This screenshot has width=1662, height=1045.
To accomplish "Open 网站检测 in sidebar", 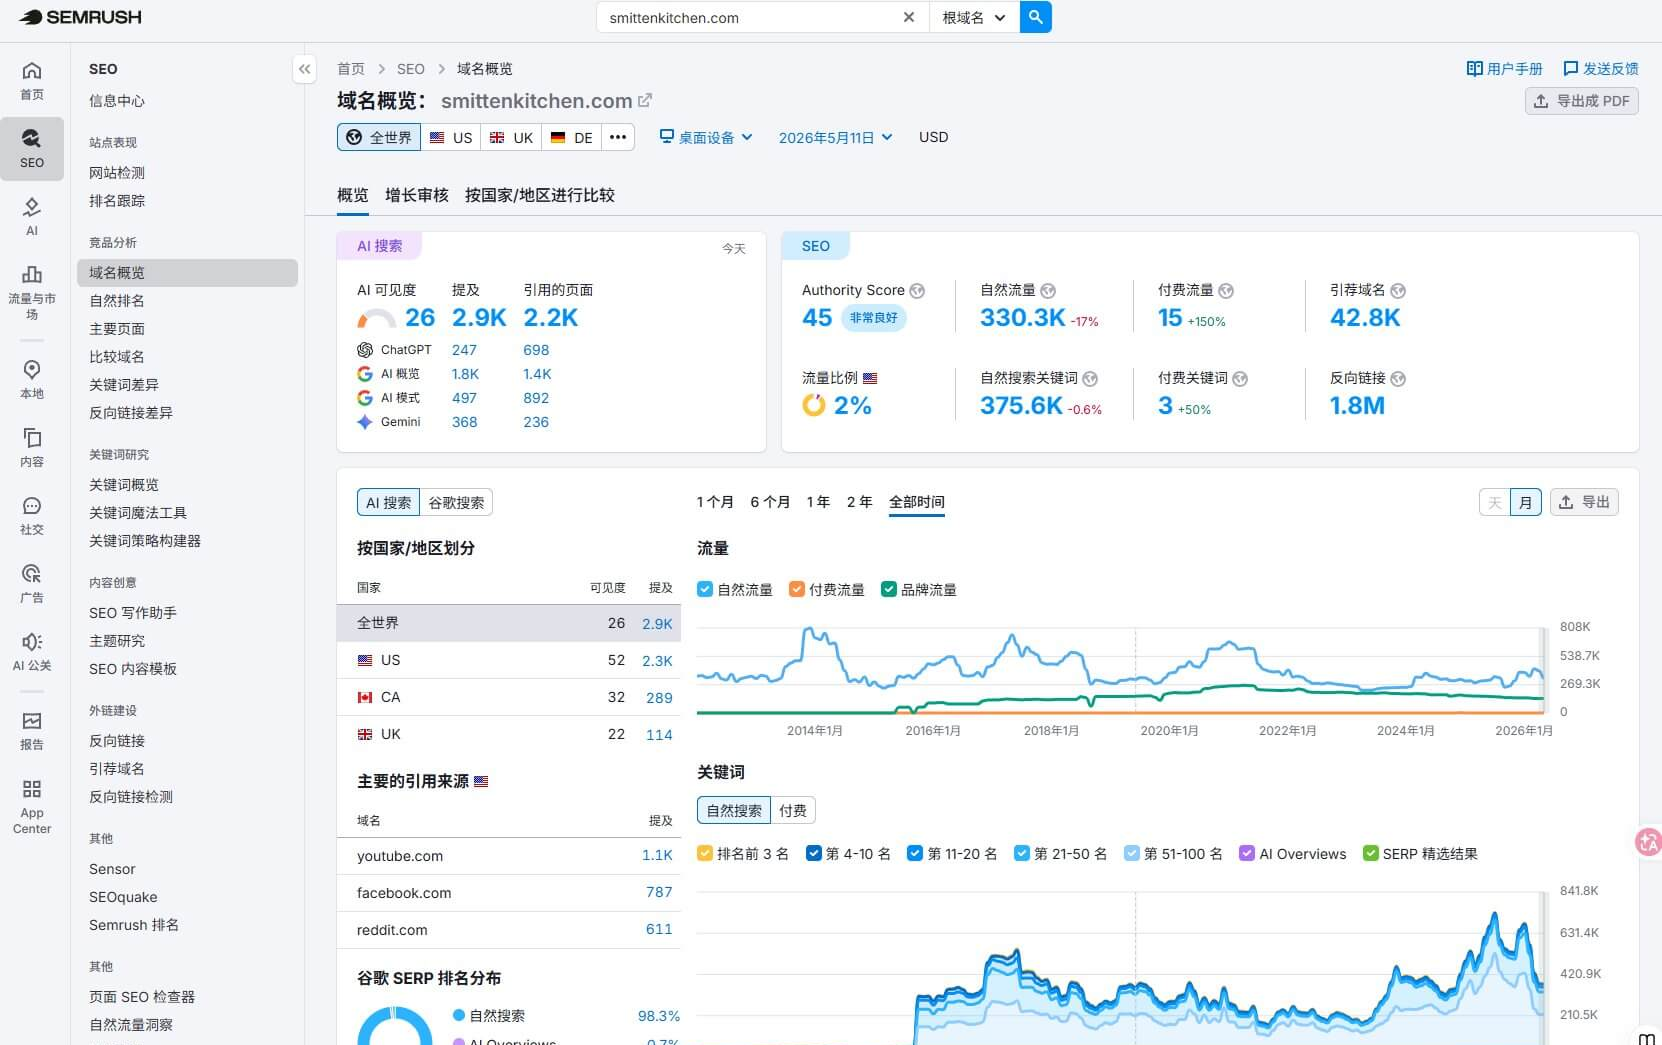I will tap(117, 173).
